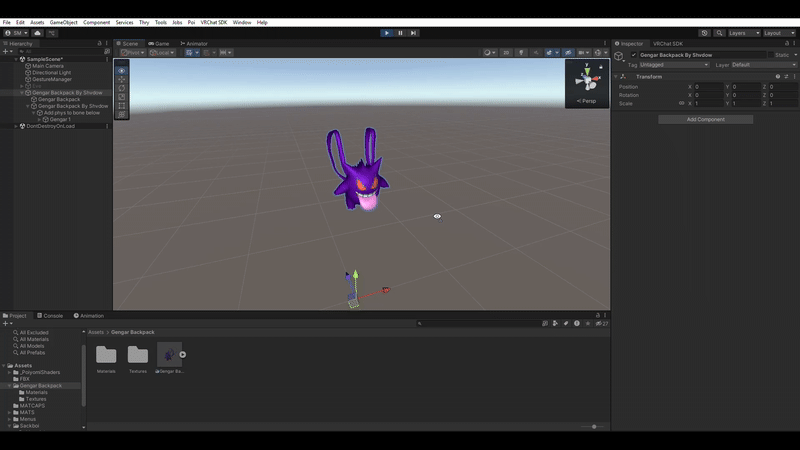Switch to the VRChat SDK tab in Inspector

coord(668,44)
